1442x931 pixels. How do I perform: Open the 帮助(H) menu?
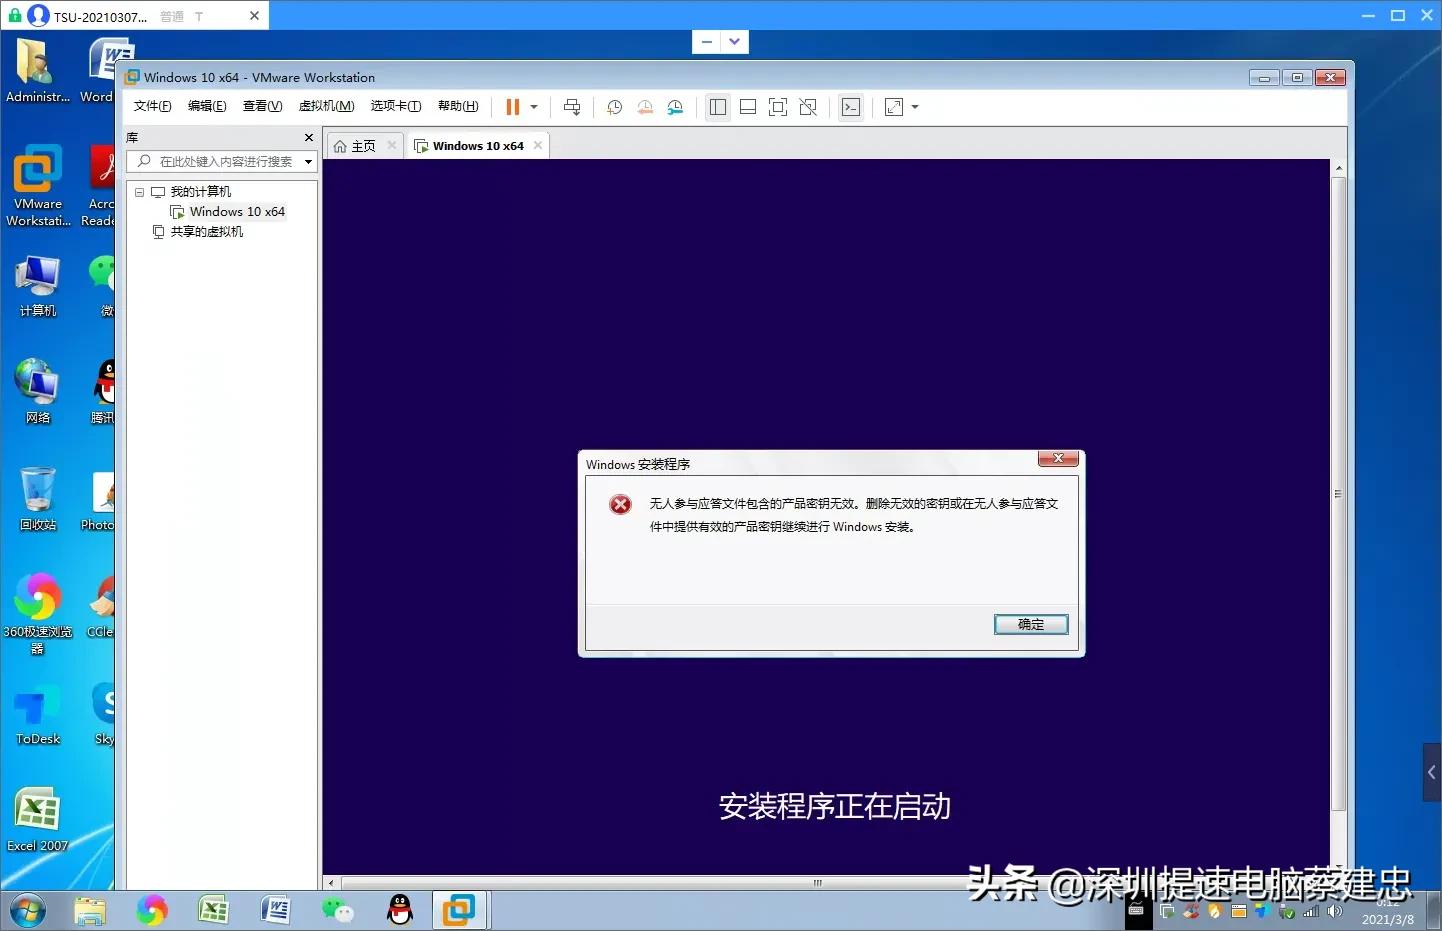point(458,106)
